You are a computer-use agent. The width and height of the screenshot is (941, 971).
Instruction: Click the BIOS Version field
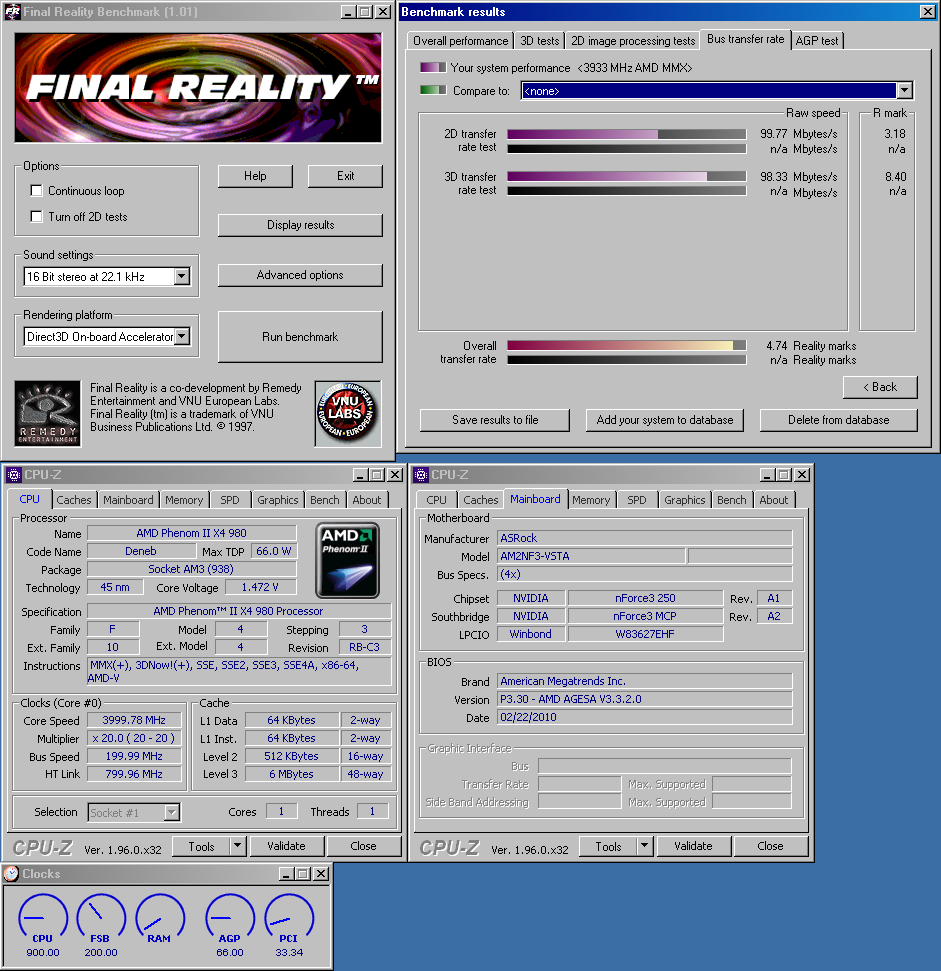tap(644, 699)
